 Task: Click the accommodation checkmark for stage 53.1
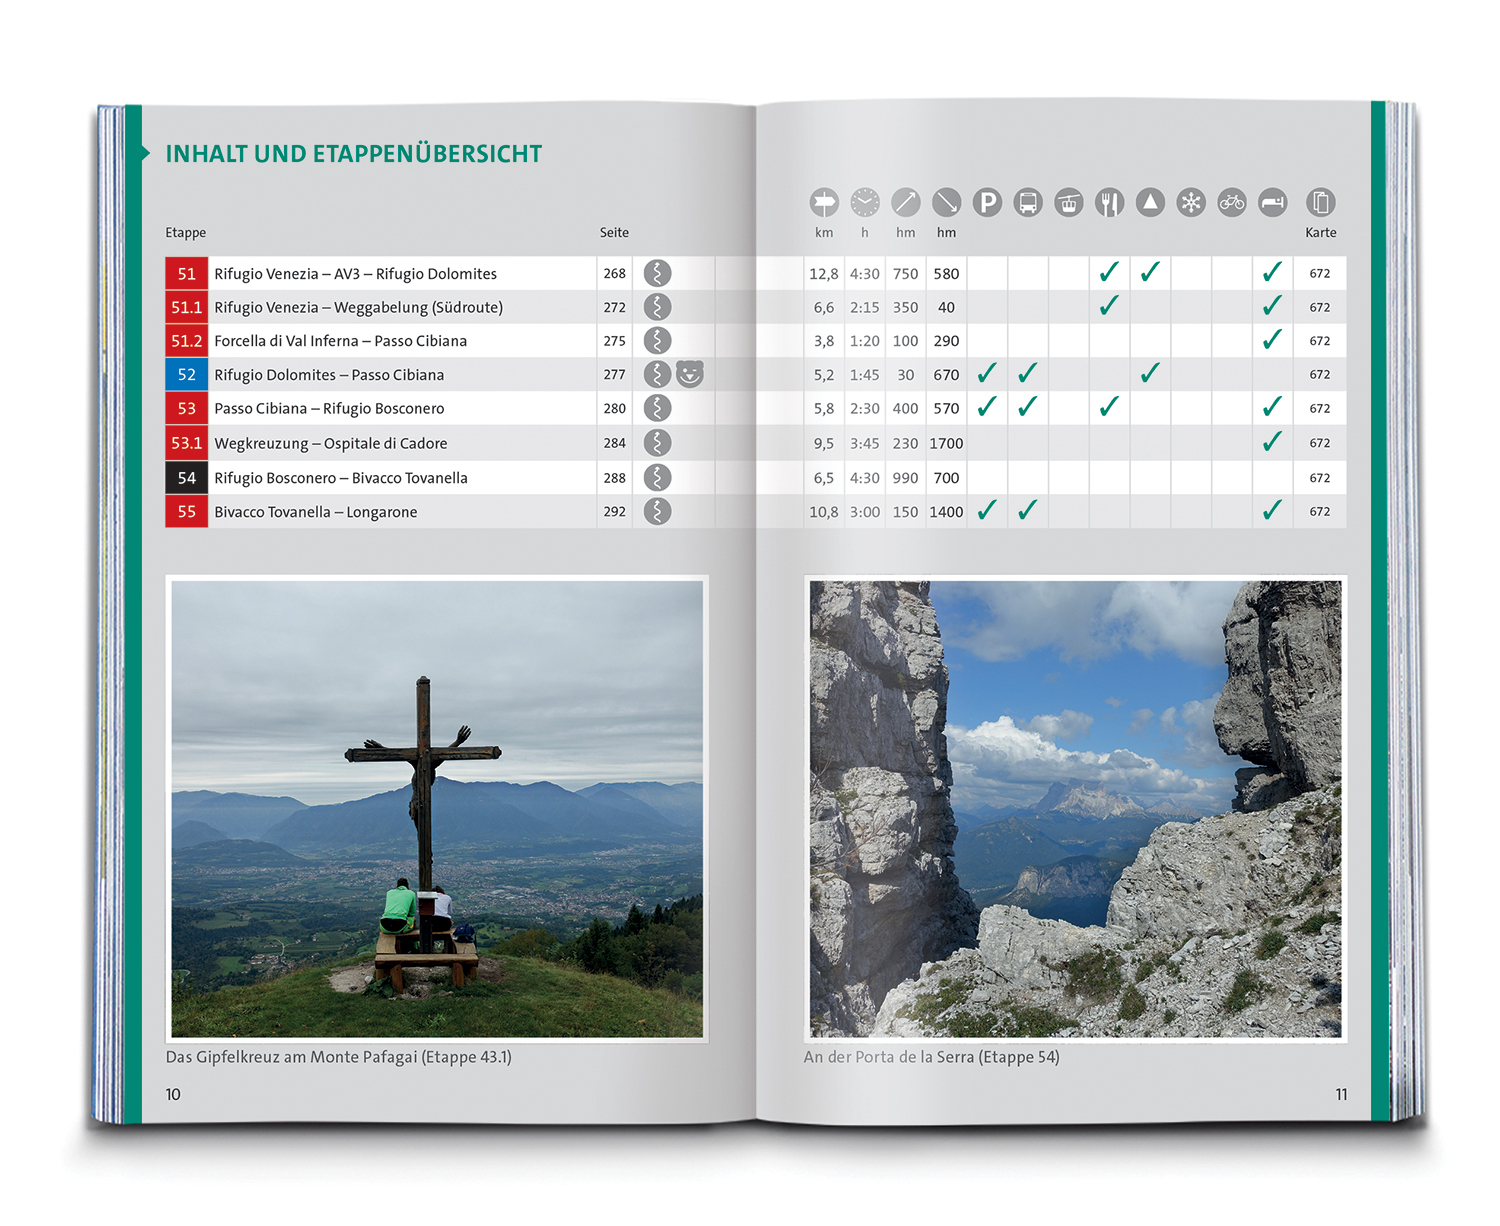pyautogui.click(x=1272, y=442)
